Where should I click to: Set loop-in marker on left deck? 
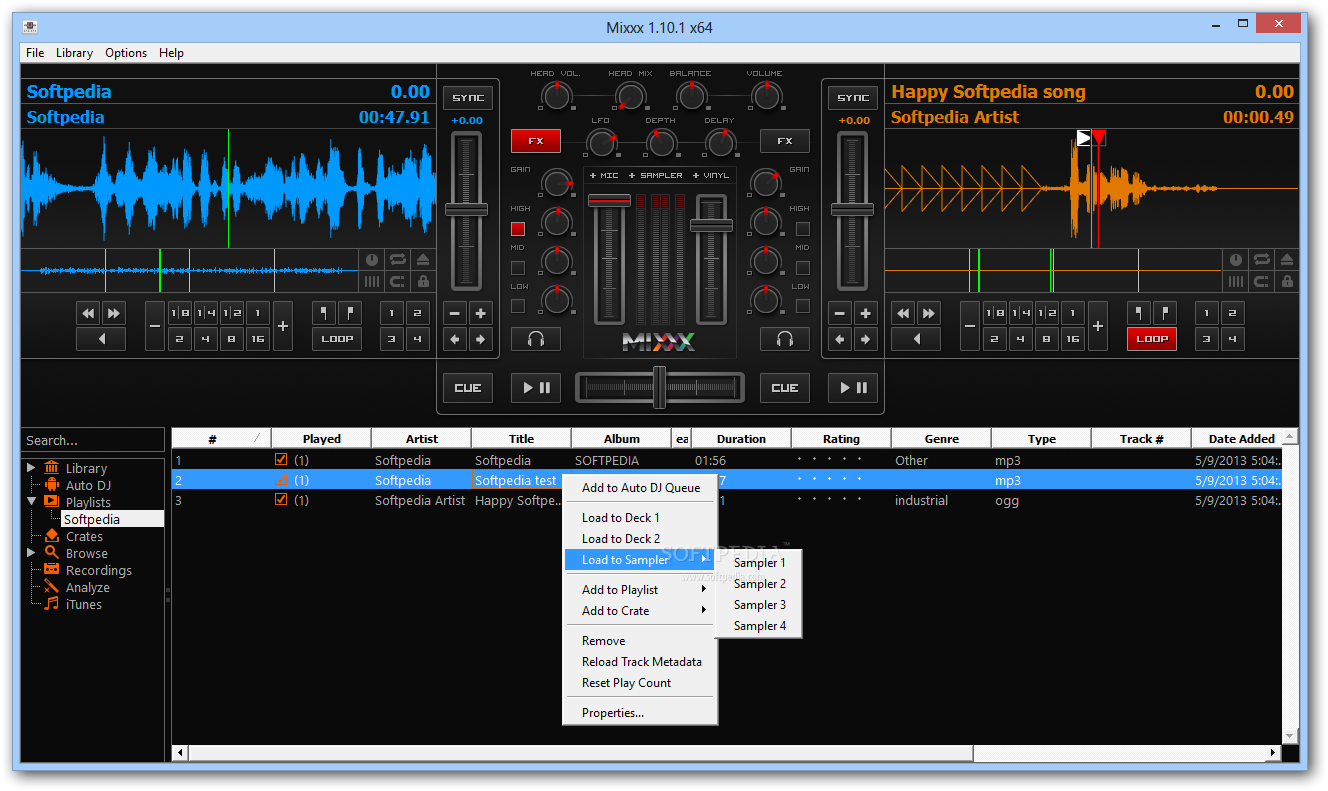click(324, 313)
